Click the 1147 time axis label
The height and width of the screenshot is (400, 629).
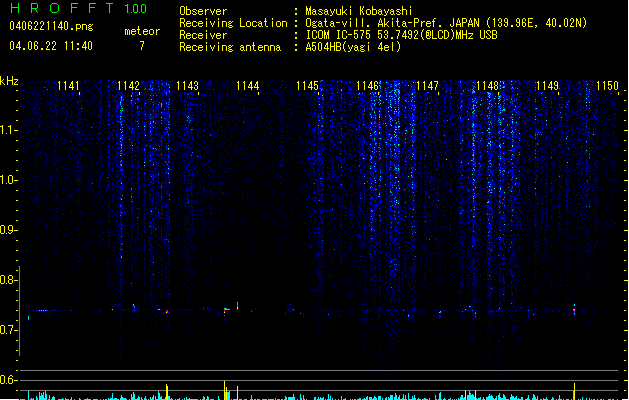point(428,86)
